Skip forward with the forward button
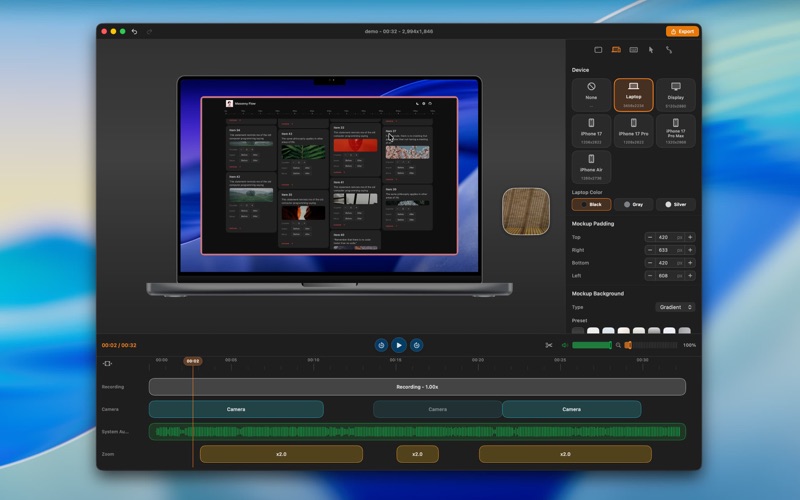This screenshot has height=500, width=800. [416, 345]
